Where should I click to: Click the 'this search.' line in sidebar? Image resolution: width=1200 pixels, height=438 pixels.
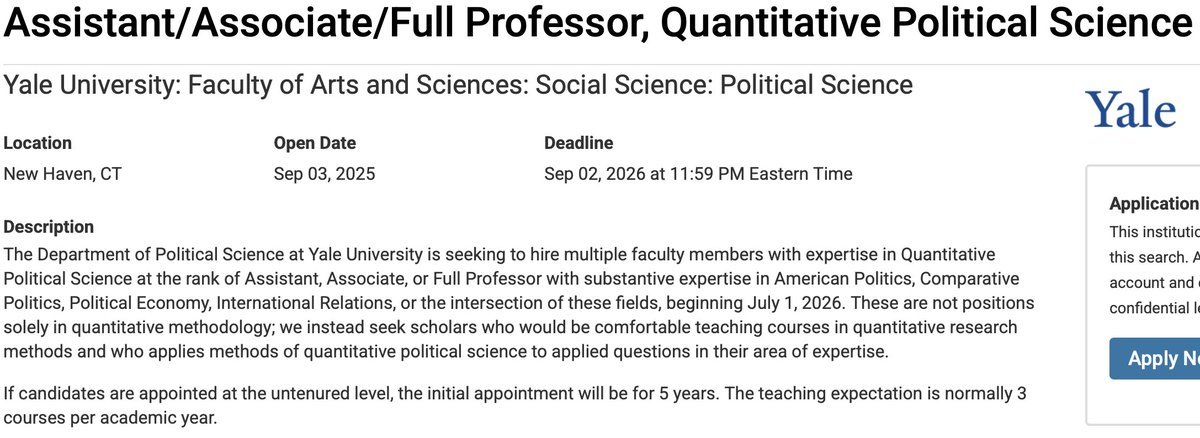1154,256
